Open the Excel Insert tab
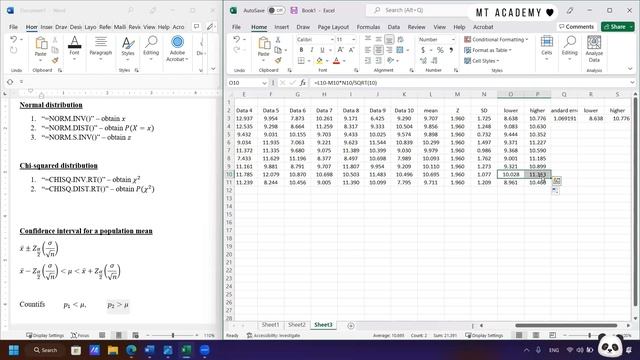 (281, 27)
